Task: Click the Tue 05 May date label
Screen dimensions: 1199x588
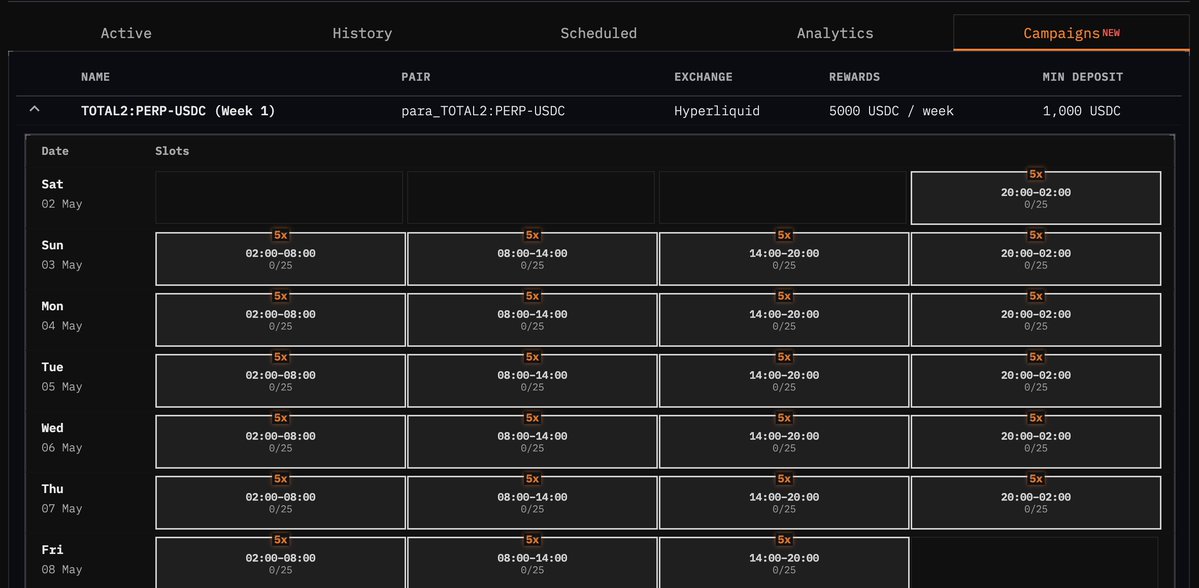Action: pyautogui.click(x=62, y=377)
